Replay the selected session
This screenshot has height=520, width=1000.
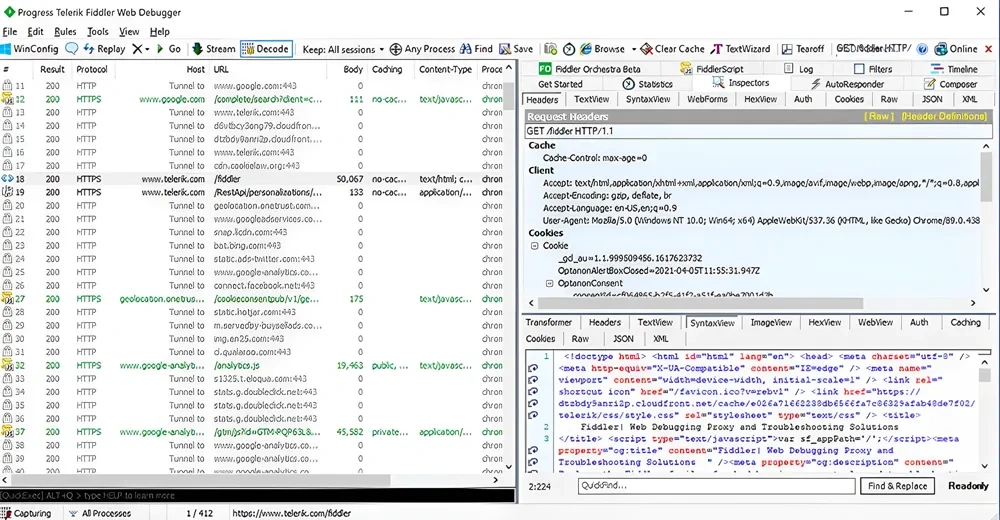pyautogui.click(x=103, y=48)
